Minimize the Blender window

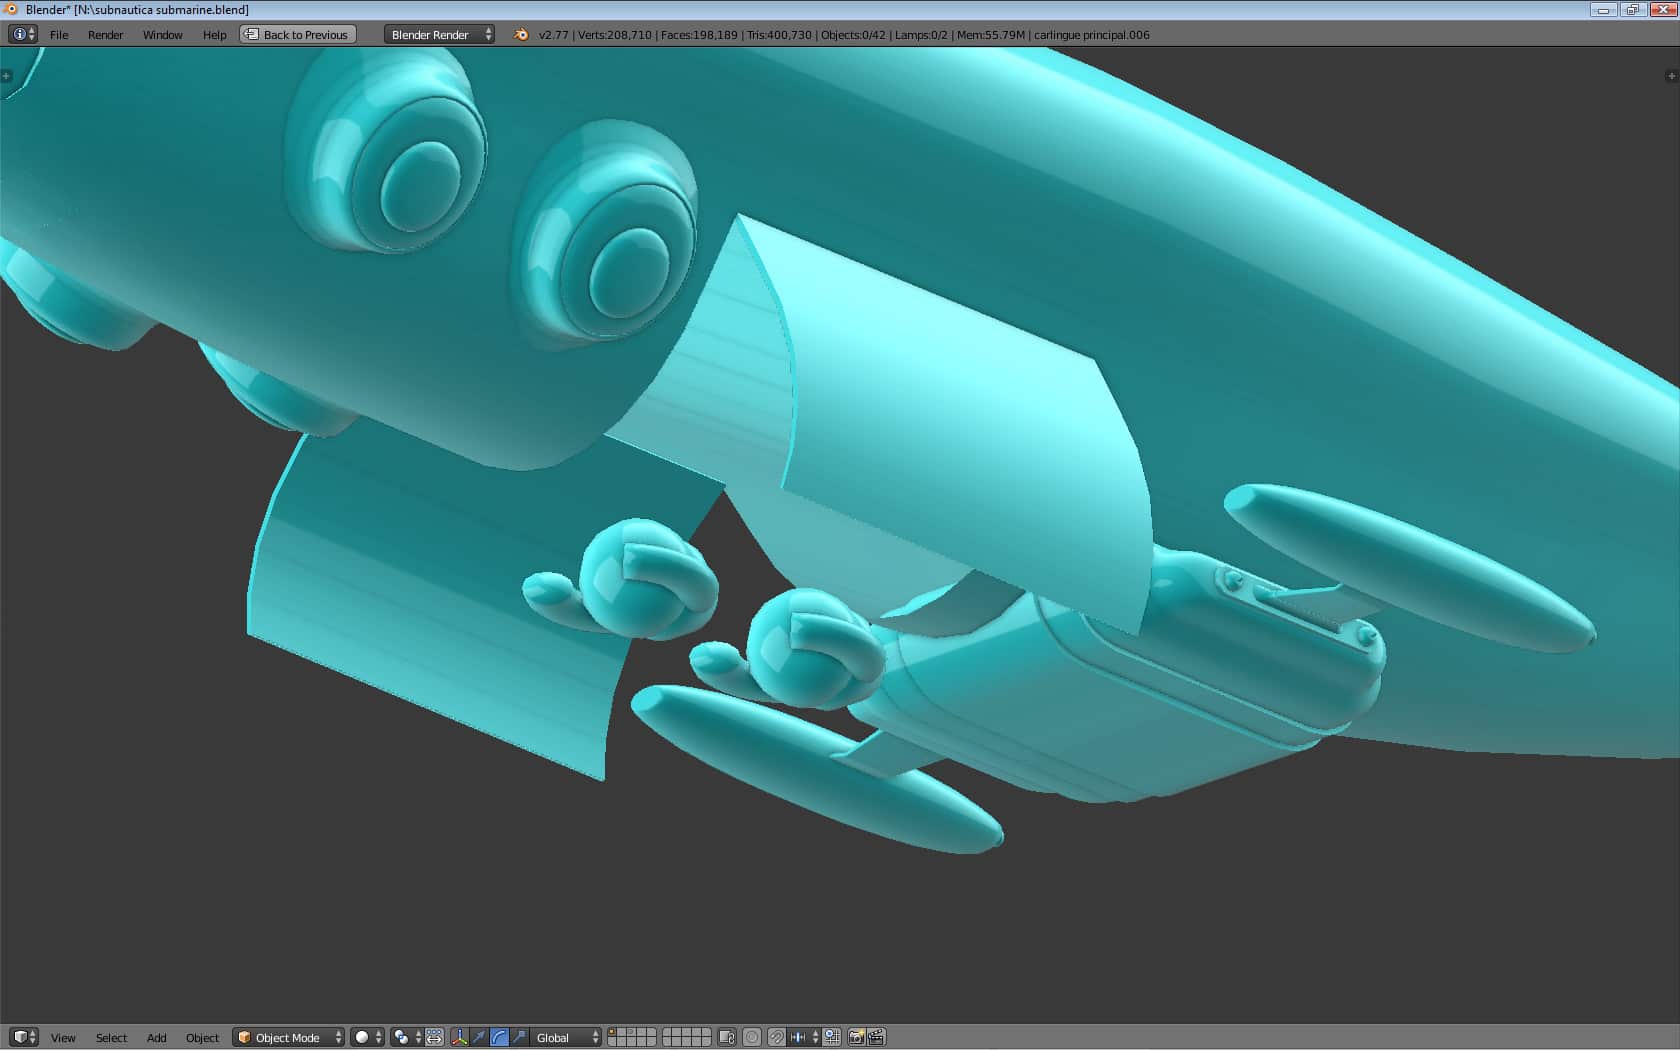(x=1603, y=9)
